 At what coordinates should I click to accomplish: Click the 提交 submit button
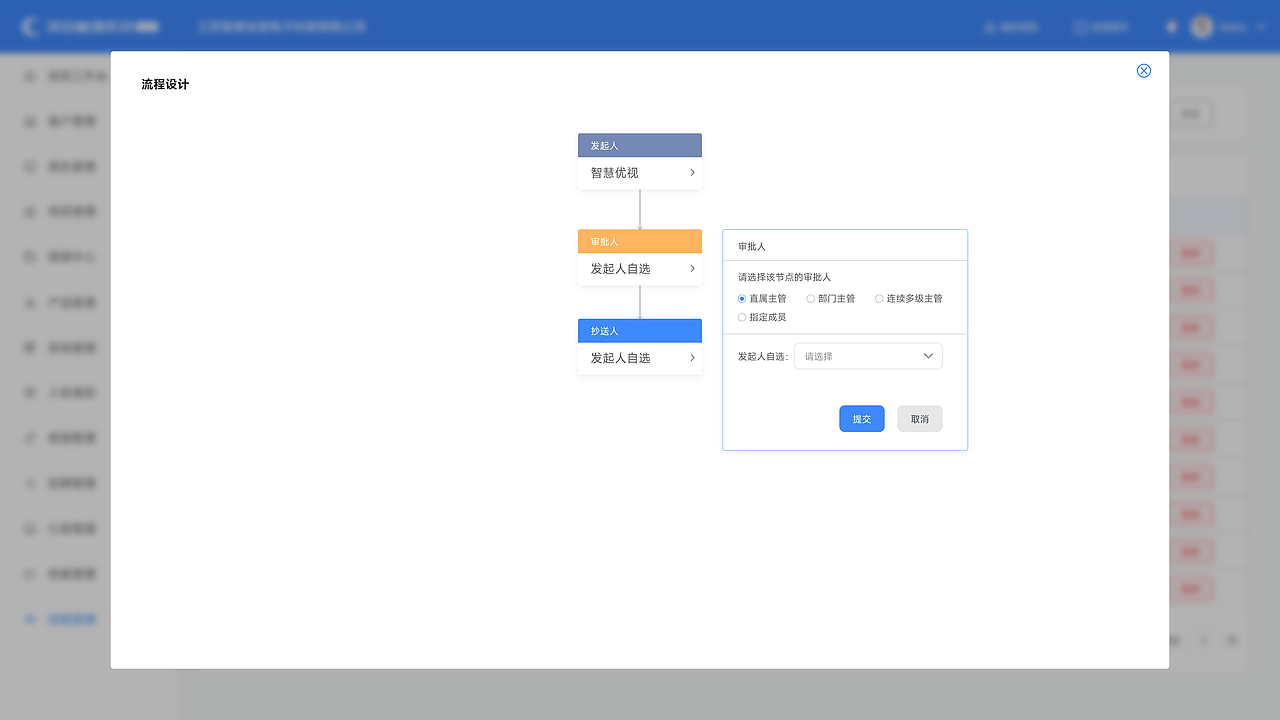[x=861, y=418]
